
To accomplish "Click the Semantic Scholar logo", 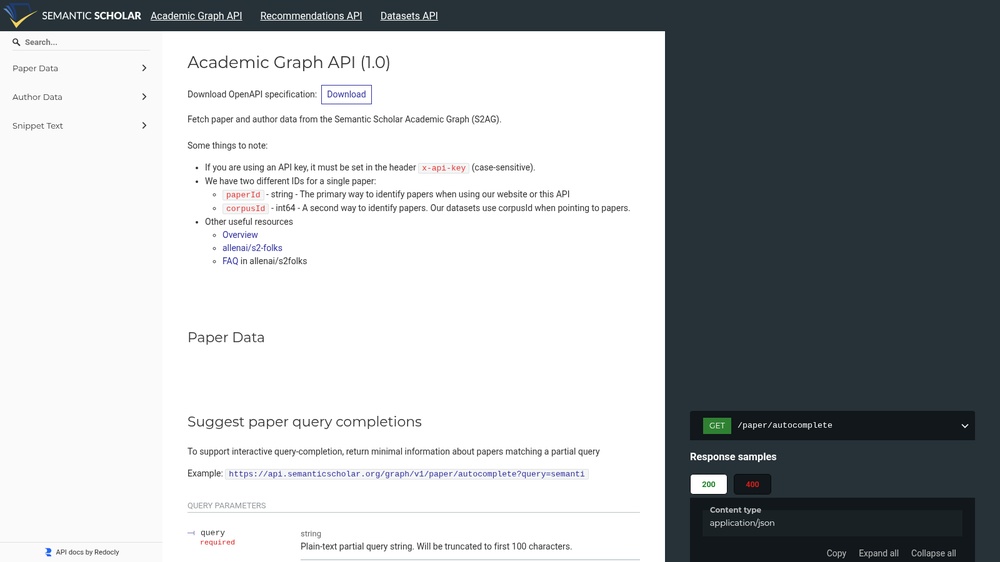I will pos(72,15).
